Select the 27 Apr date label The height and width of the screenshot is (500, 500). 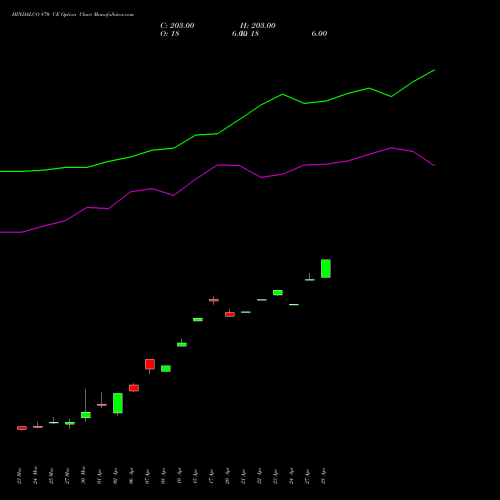click(x=308, y=477)
